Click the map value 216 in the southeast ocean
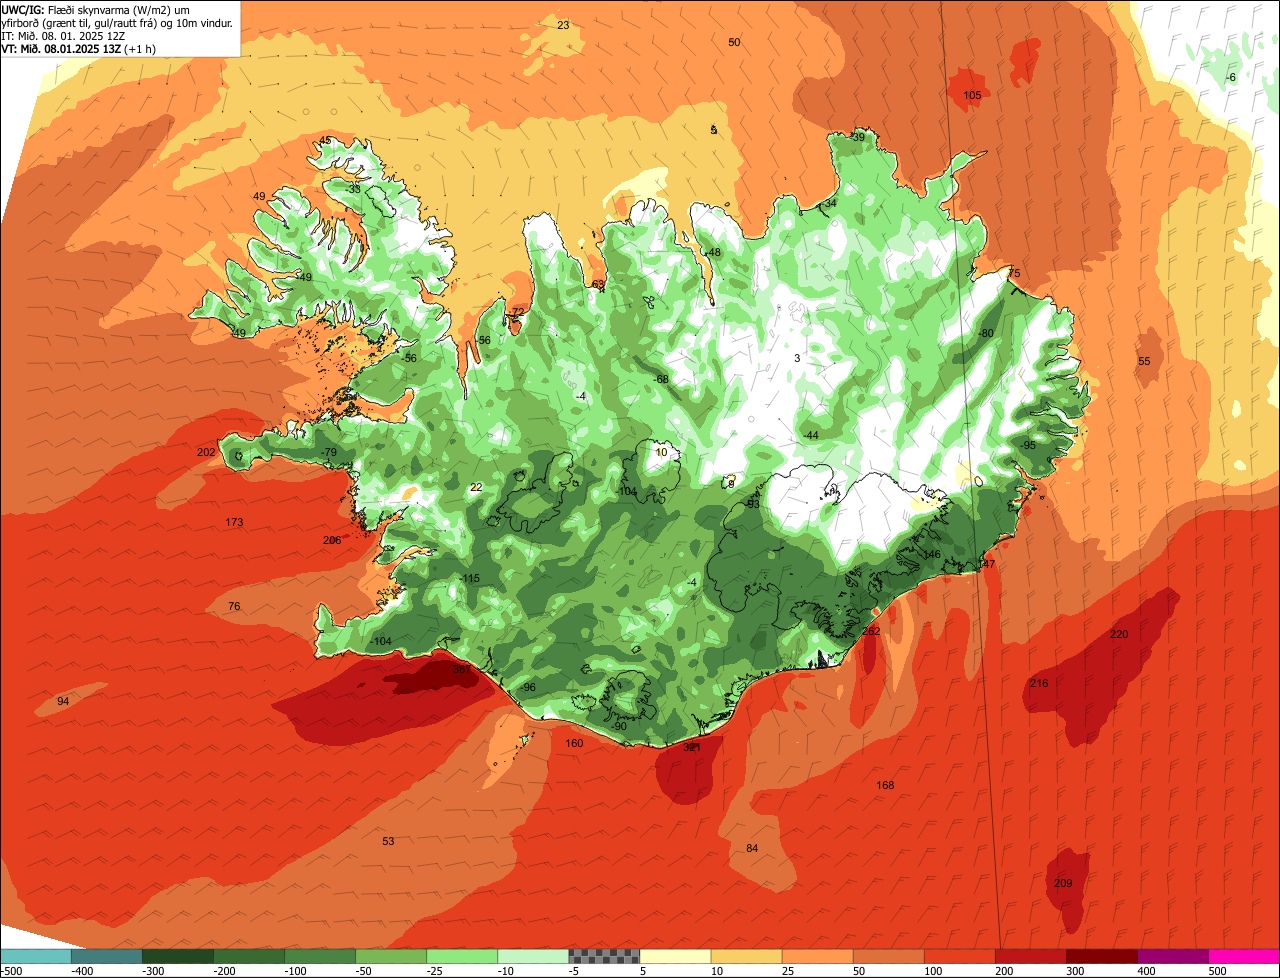Screen dimensions: 1280x978 tap(1039, 683)
